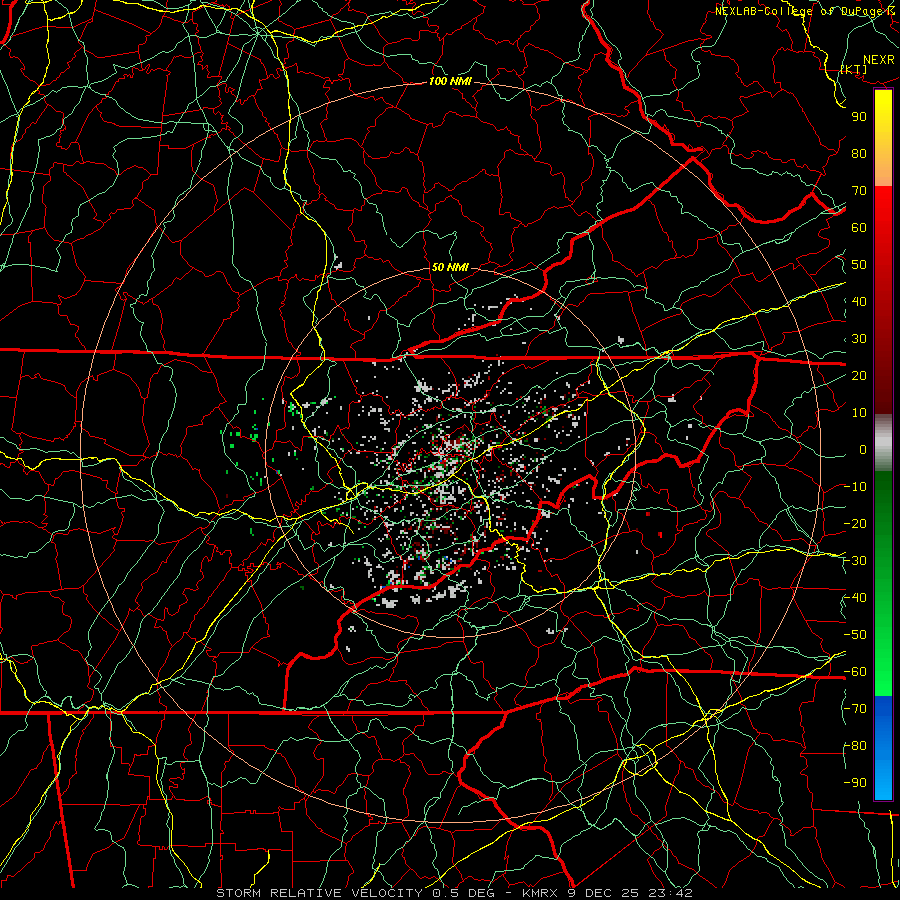Click the "NEXR" label near the top right
This screenshot has height=900, width=900.
pyautogui.click(x=879, y=60)
